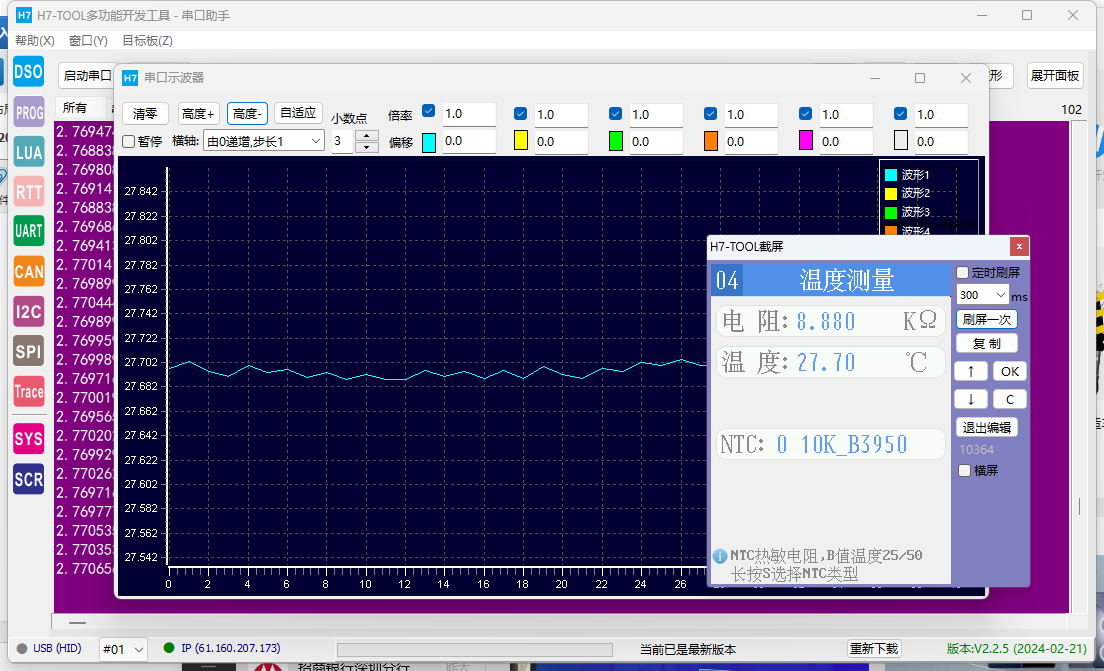Close the H7-TOOL截屏 panel
This screenshot has width=1104, height=671.
[x=1019, y=246]
